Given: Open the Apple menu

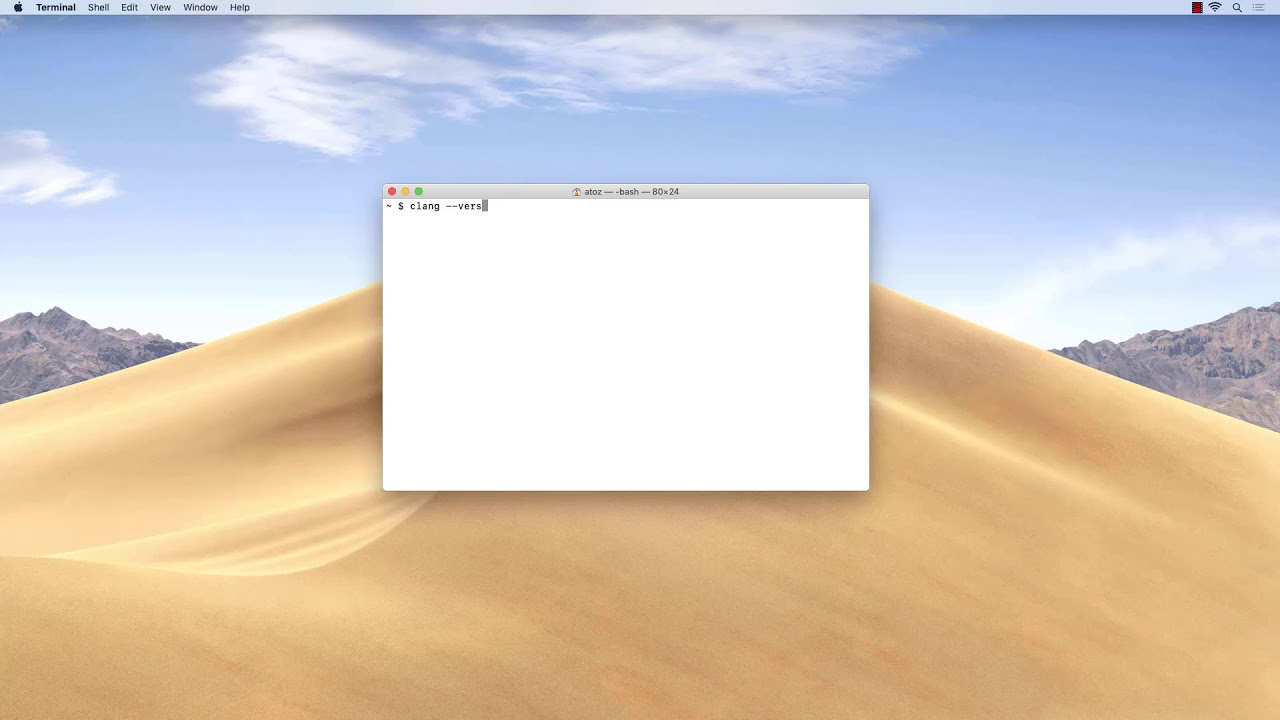Looking at the screenshot, I should 18,7.
